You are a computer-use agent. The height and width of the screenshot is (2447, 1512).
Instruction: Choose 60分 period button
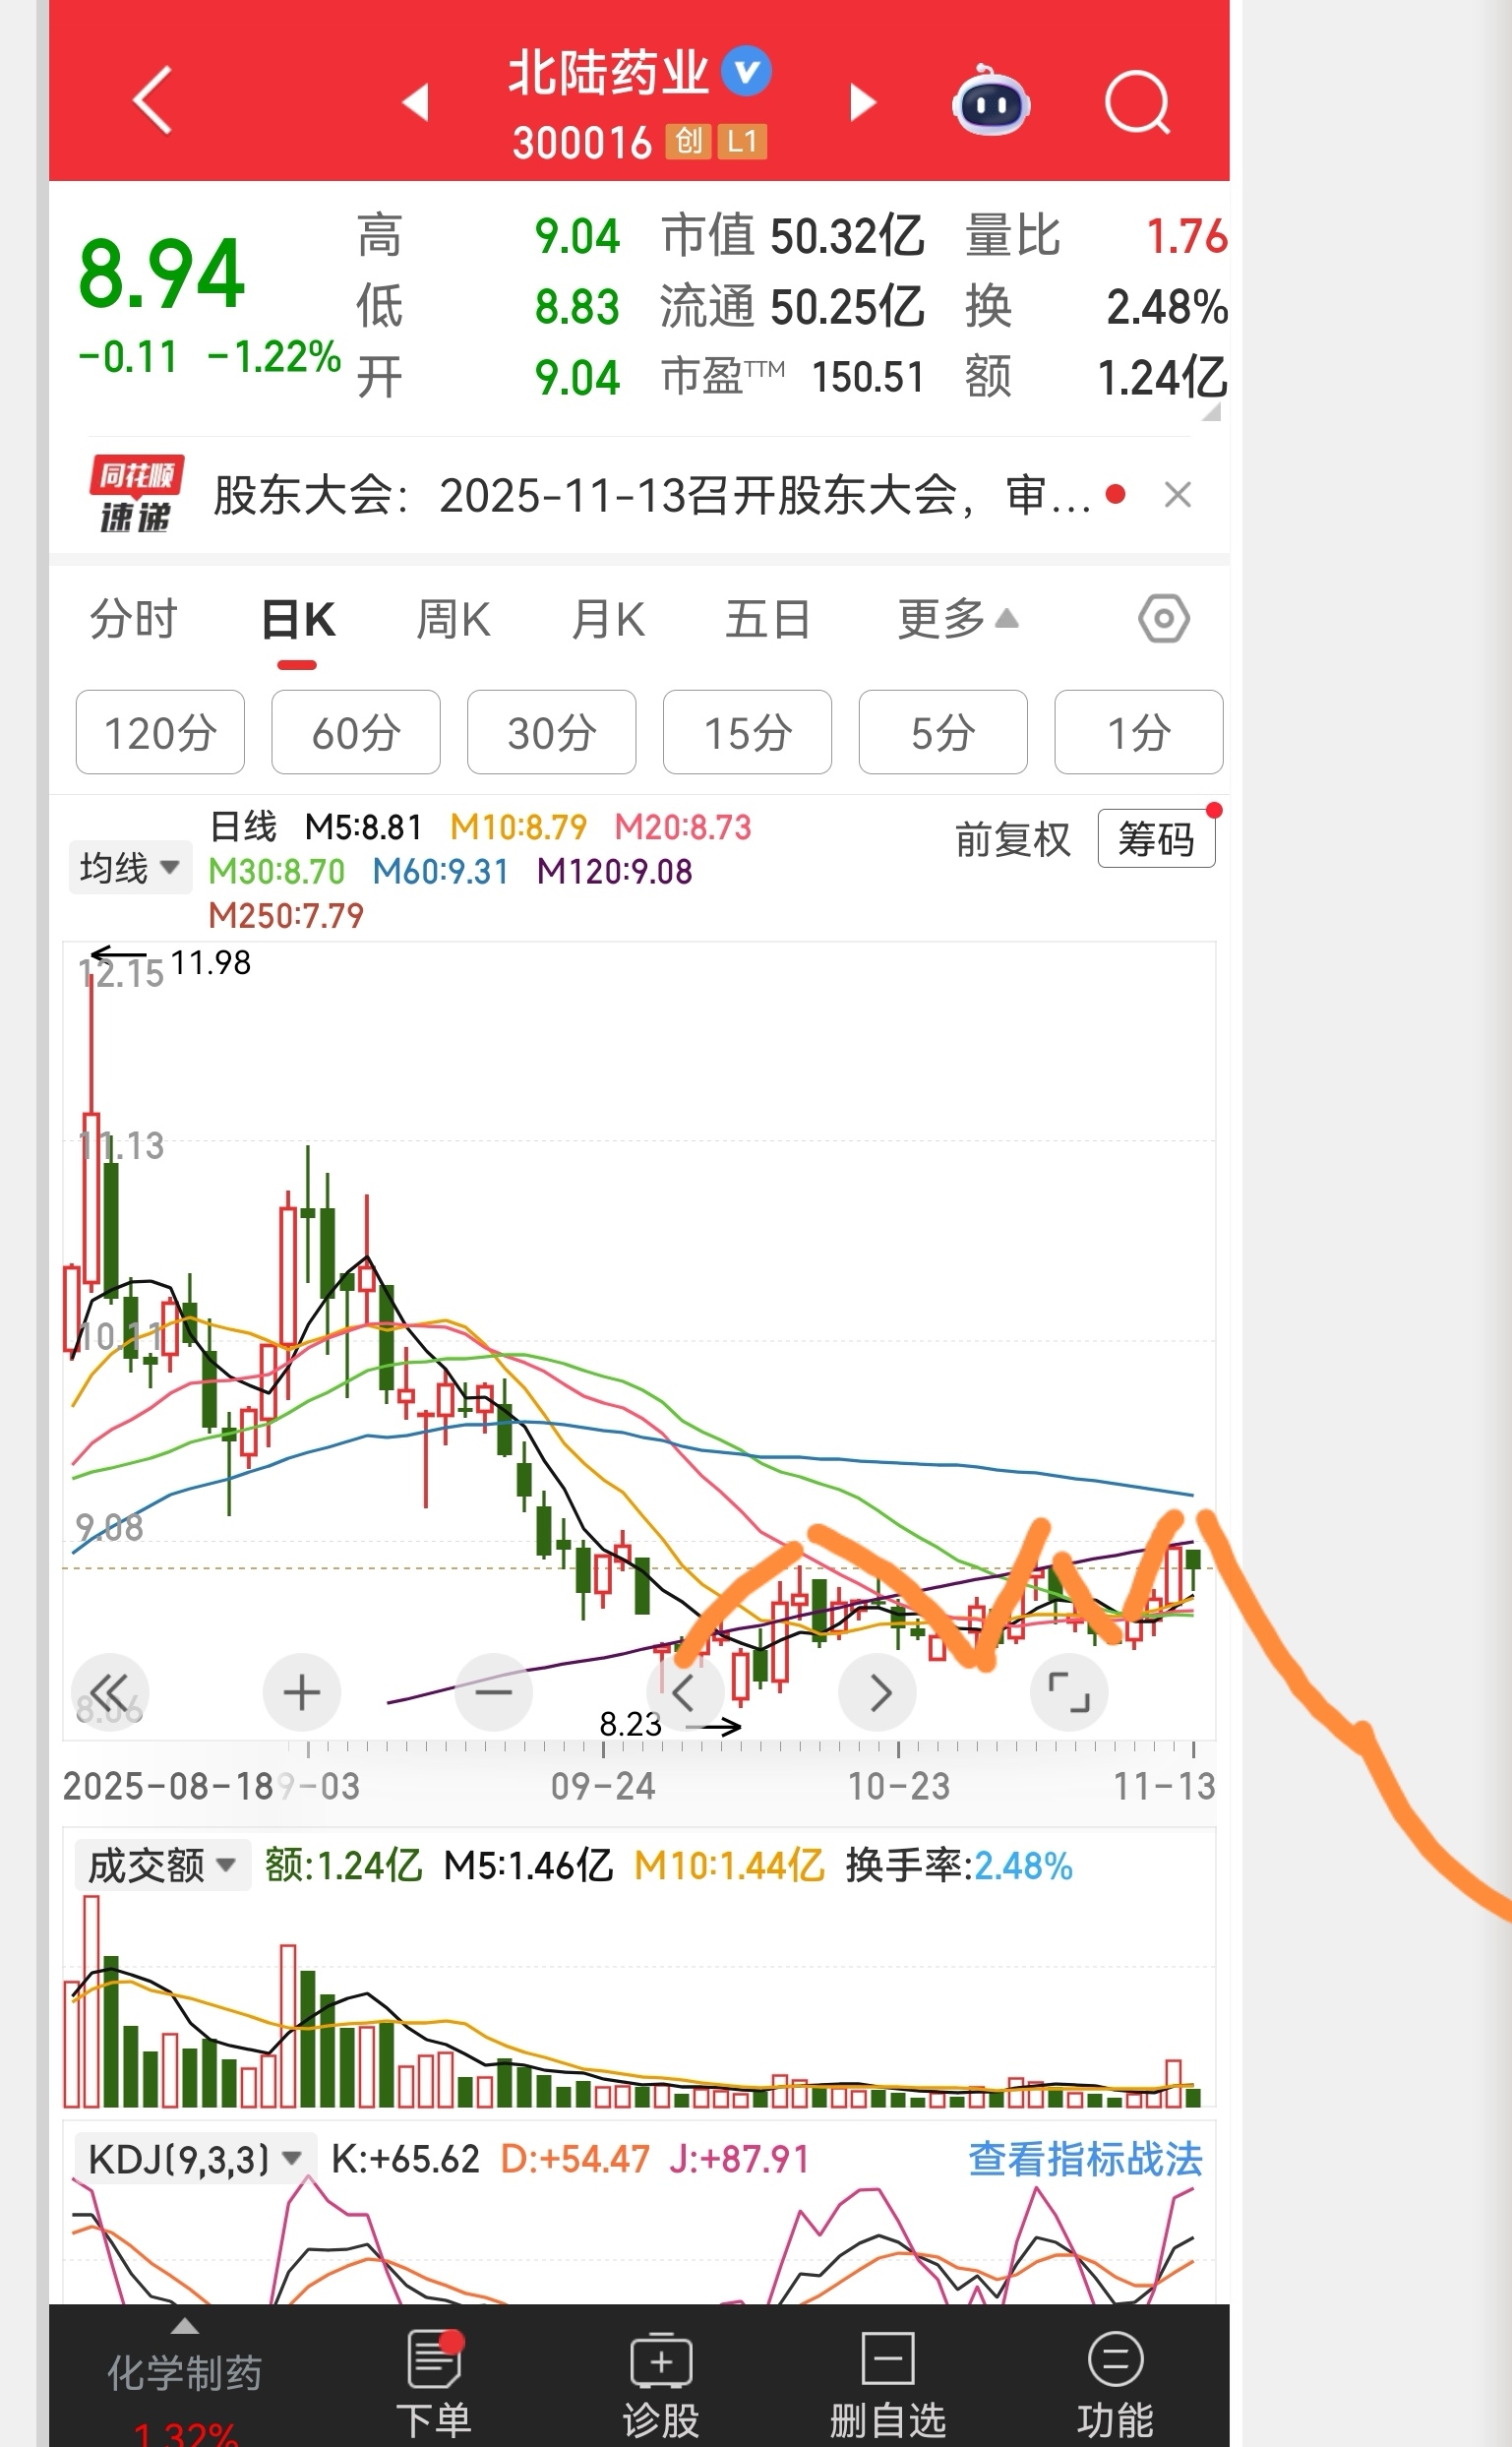[356, 732]
